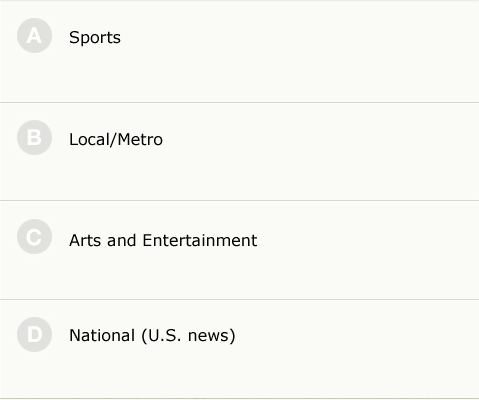This screenshot has height=400, width=479.
Task: Choose the Sports answer text
Action: click(95, 37)
